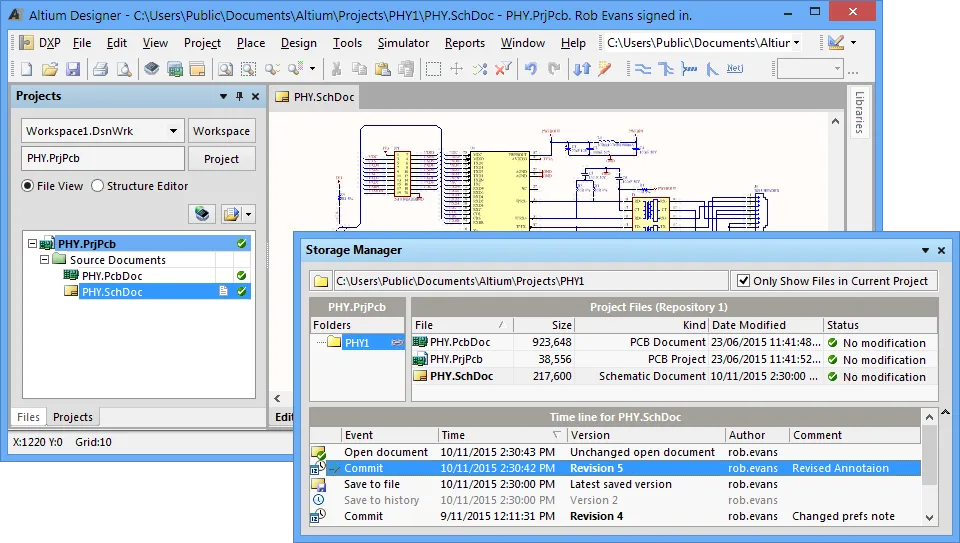Select PHY.PrjPcb row in Project Files list

coord(675,359)
